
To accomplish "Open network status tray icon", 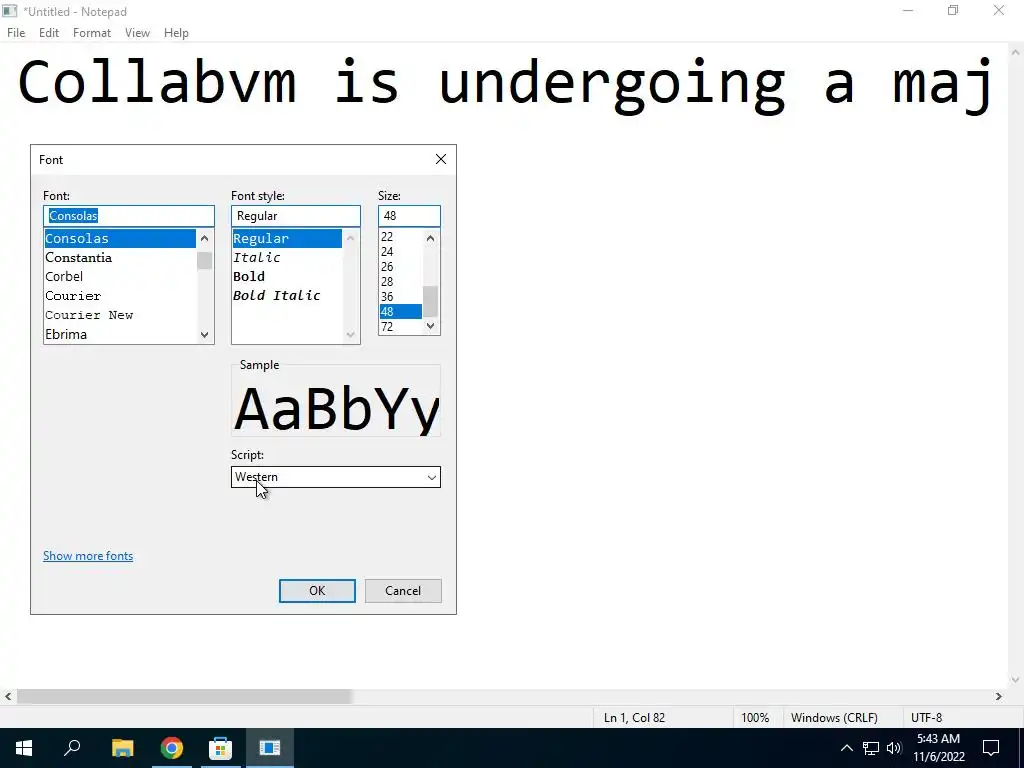I will tap(871, 748).
